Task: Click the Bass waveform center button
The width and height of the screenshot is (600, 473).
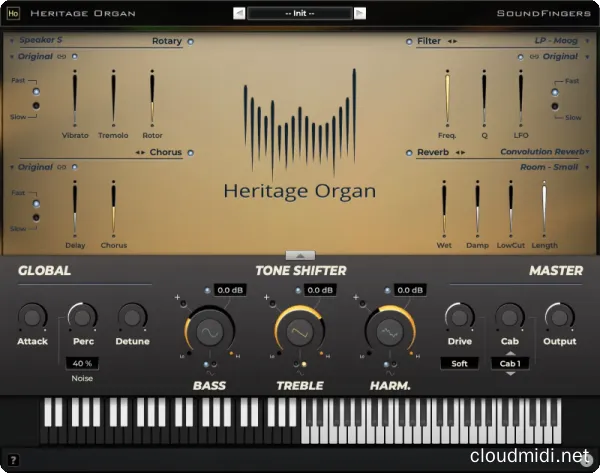Action: click(x=210, y=332)
